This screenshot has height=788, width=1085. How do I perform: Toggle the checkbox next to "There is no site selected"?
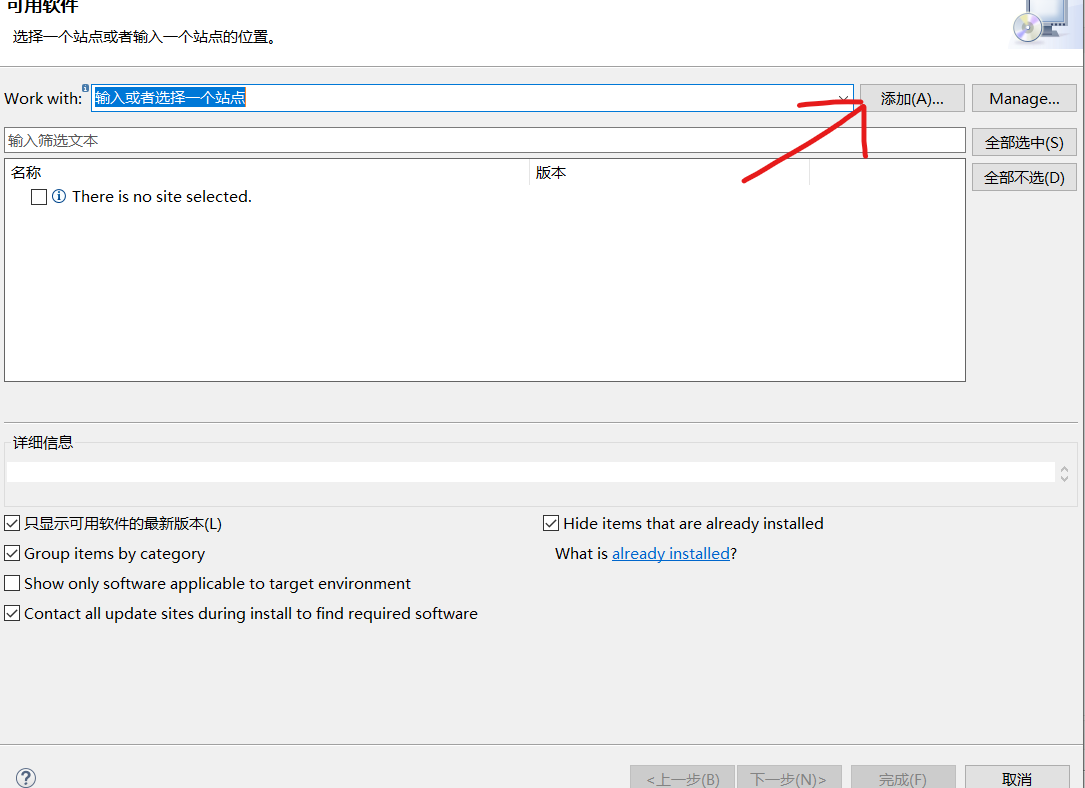37,196
